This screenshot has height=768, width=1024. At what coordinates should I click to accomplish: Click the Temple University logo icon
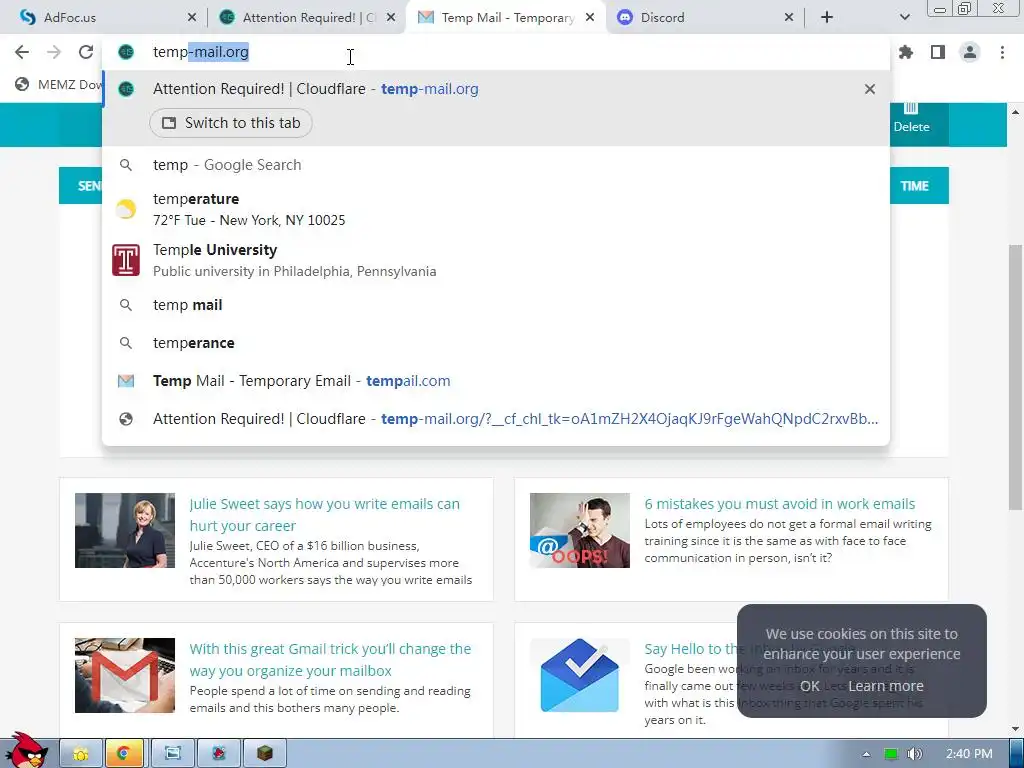point(126,260)
